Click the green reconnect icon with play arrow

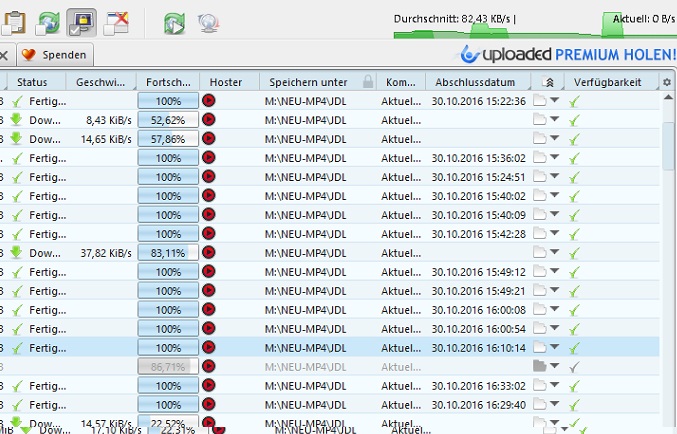coord(174,22)
